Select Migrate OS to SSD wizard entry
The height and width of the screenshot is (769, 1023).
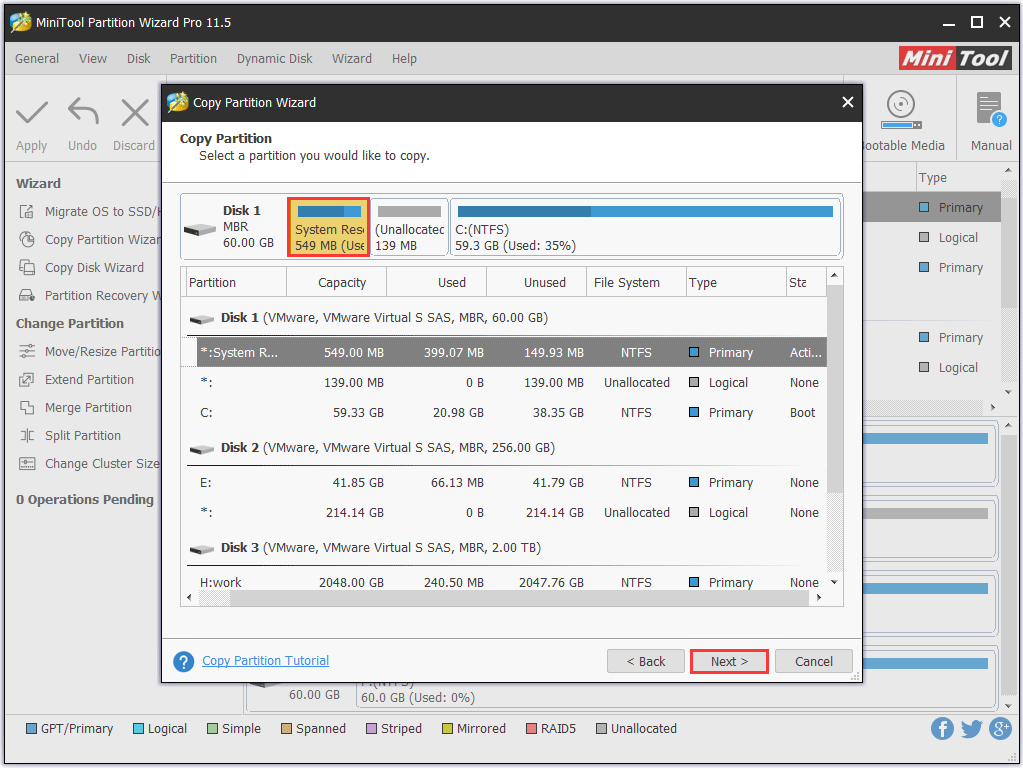(x=89, y=211)
